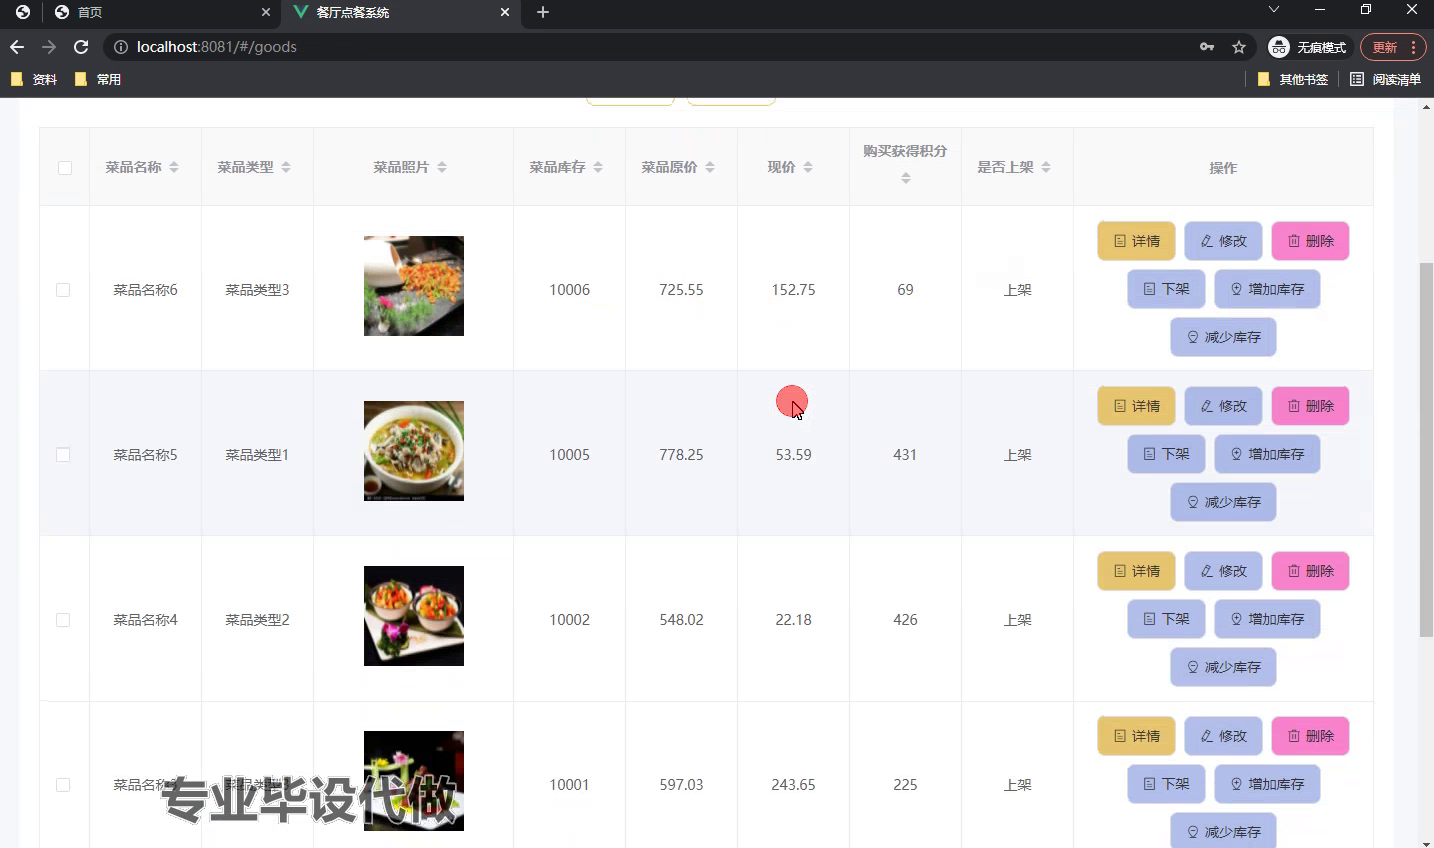The image size is (1434, 848).
Task: Open saved passwords key icon
Action: [1207, 47]
